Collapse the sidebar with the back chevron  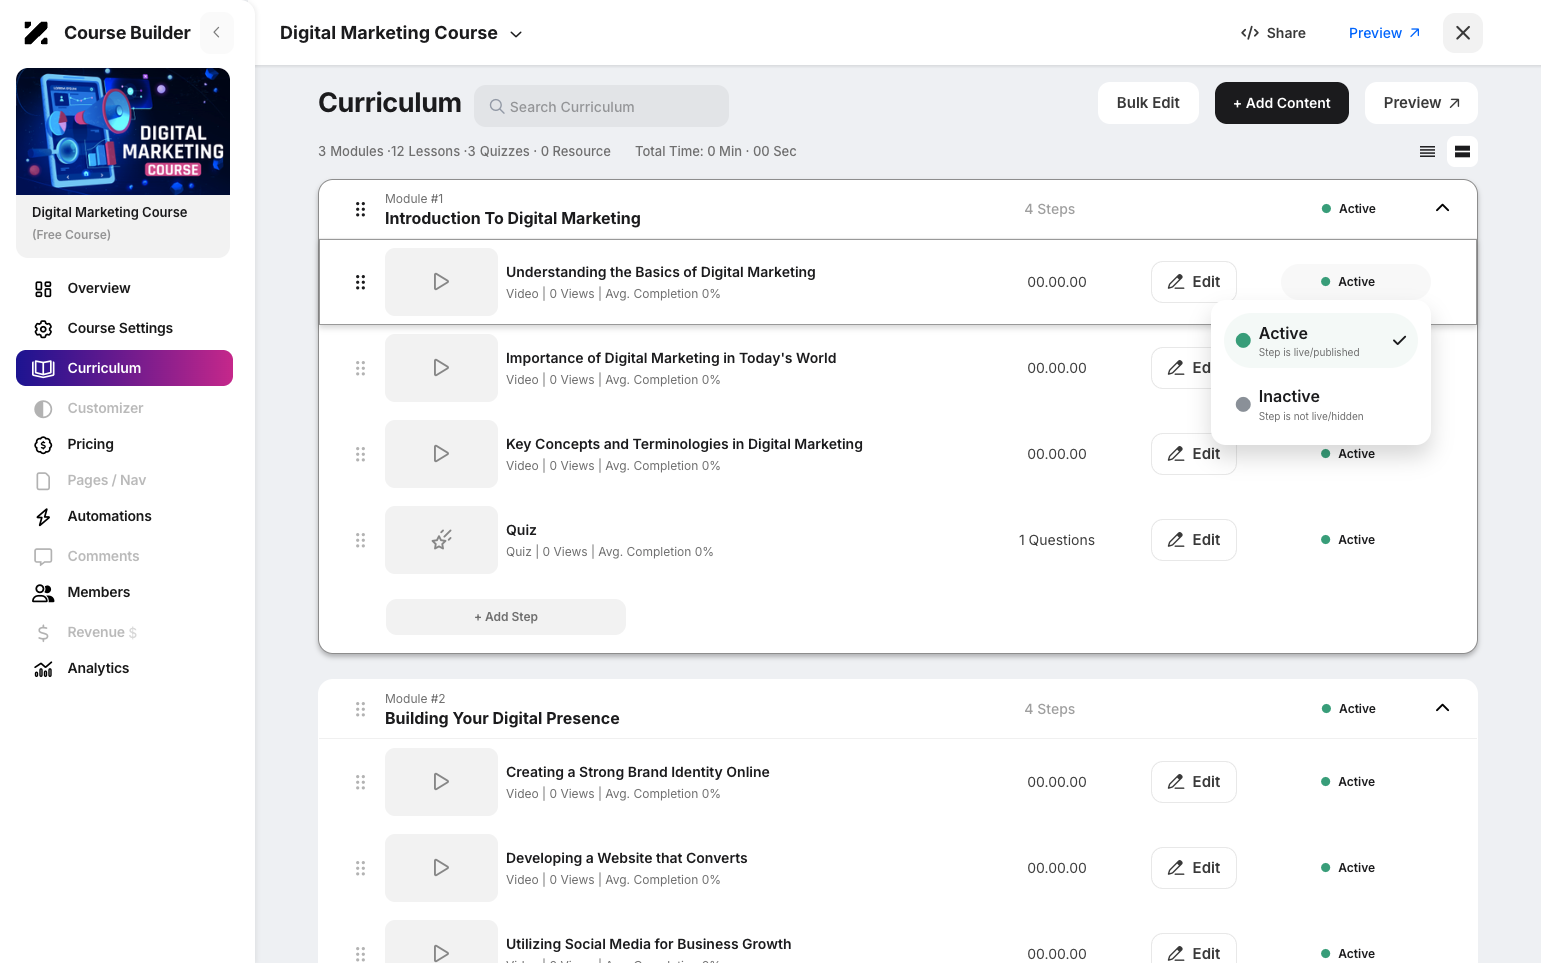[216, 33]
